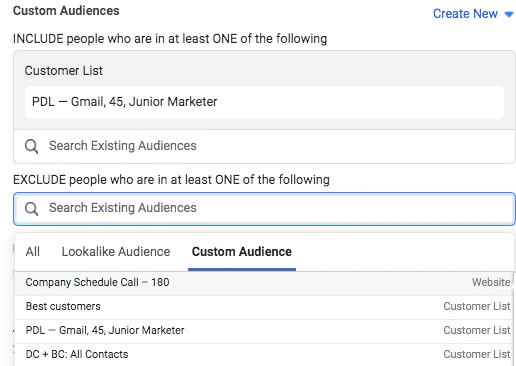Focus the INCLUDE Search Existing Audiences field

click(x=264, y=146)
